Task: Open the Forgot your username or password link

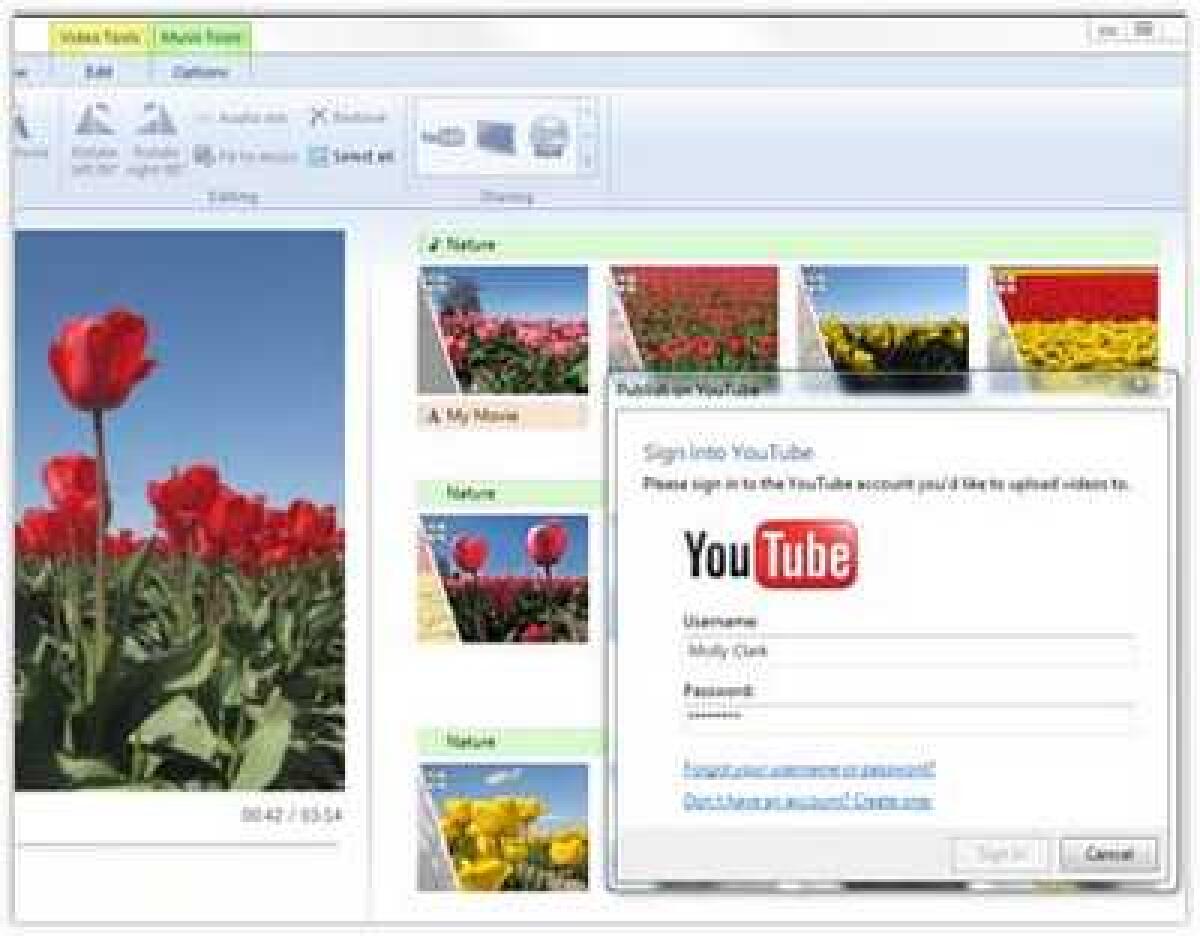Action: pos(809,770)
